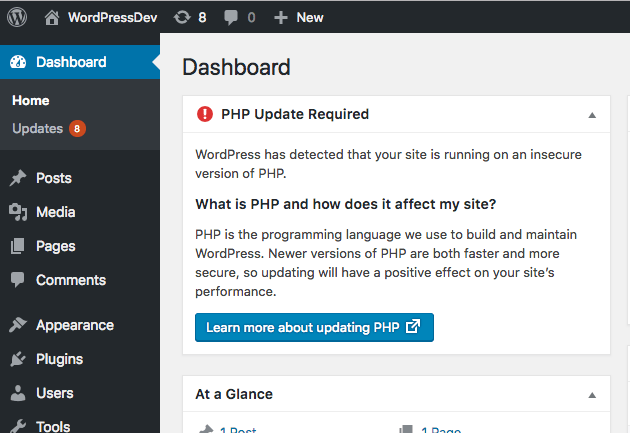Open the Media menu
Screen dimensions: 630x433
pos(55,212)
